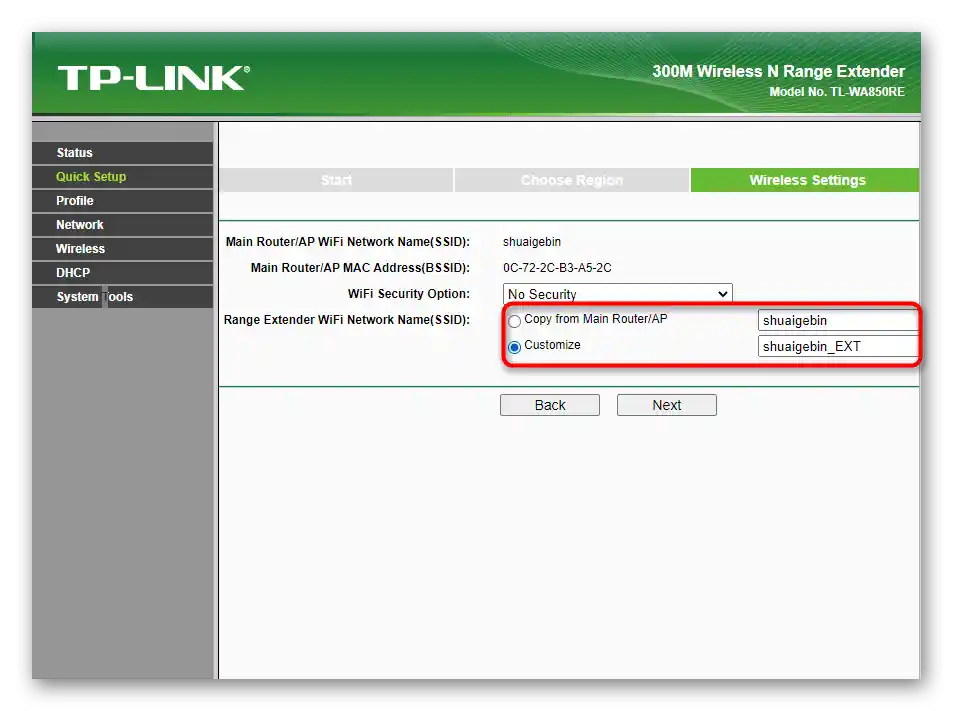Click the Back button
The height and width of the screenshot is (711, 953).
(x=550, y=405)
